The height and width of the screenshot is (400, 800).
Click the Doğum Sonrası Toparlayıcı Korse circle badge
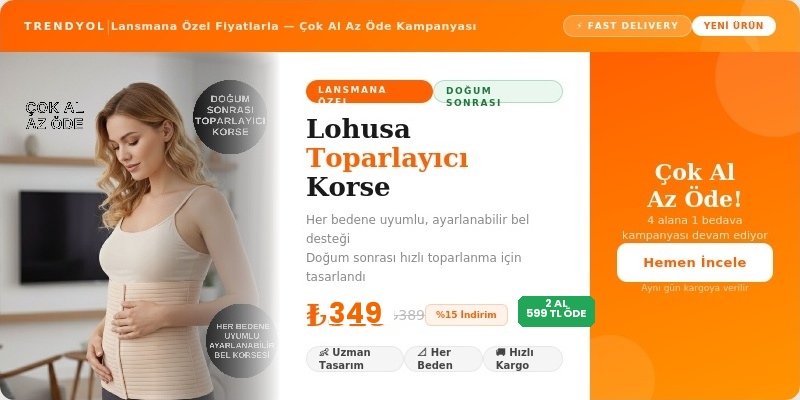tap(230, 116)
